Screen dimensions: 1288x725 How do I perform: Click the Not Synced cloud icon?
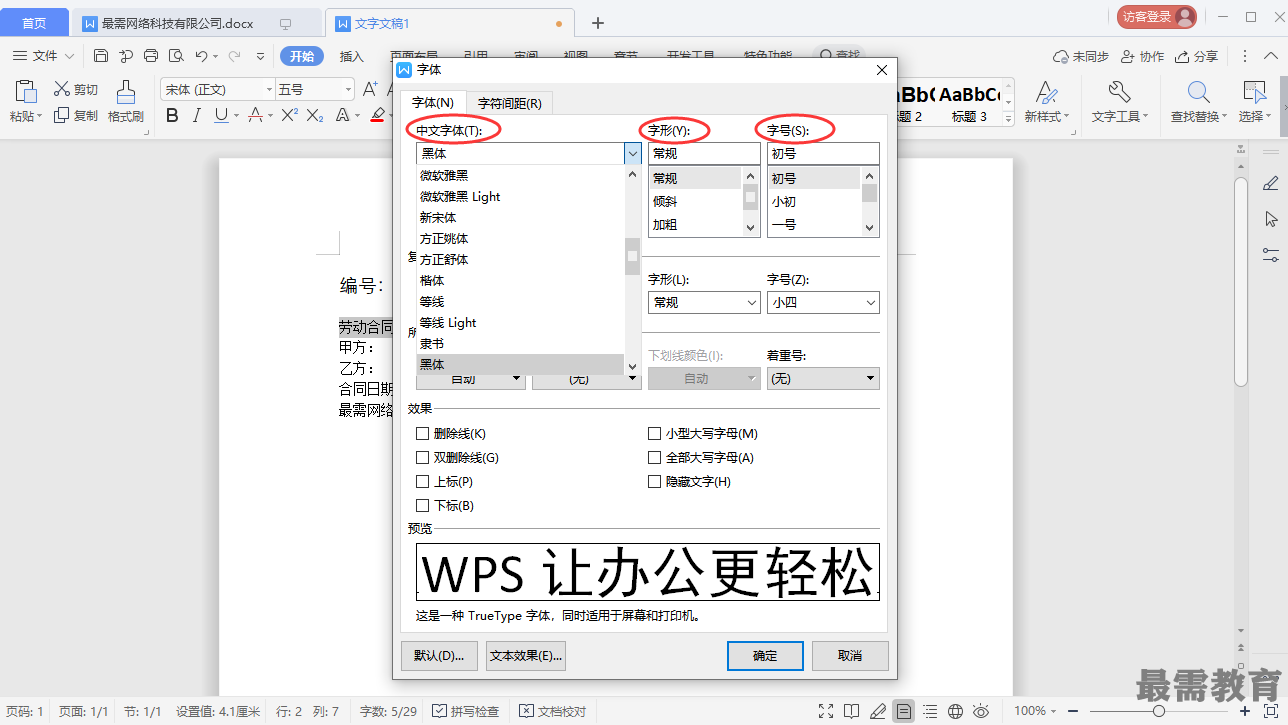click(1061, 56)
